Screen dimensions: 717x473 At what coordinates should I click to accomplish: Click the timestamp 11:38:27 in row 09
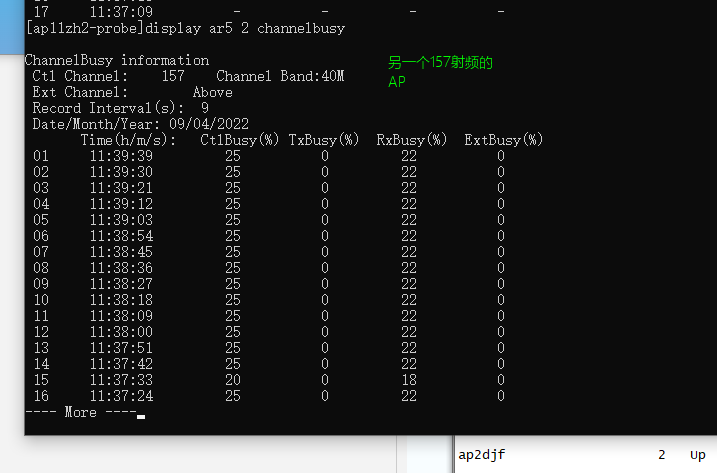coord(121,284)
